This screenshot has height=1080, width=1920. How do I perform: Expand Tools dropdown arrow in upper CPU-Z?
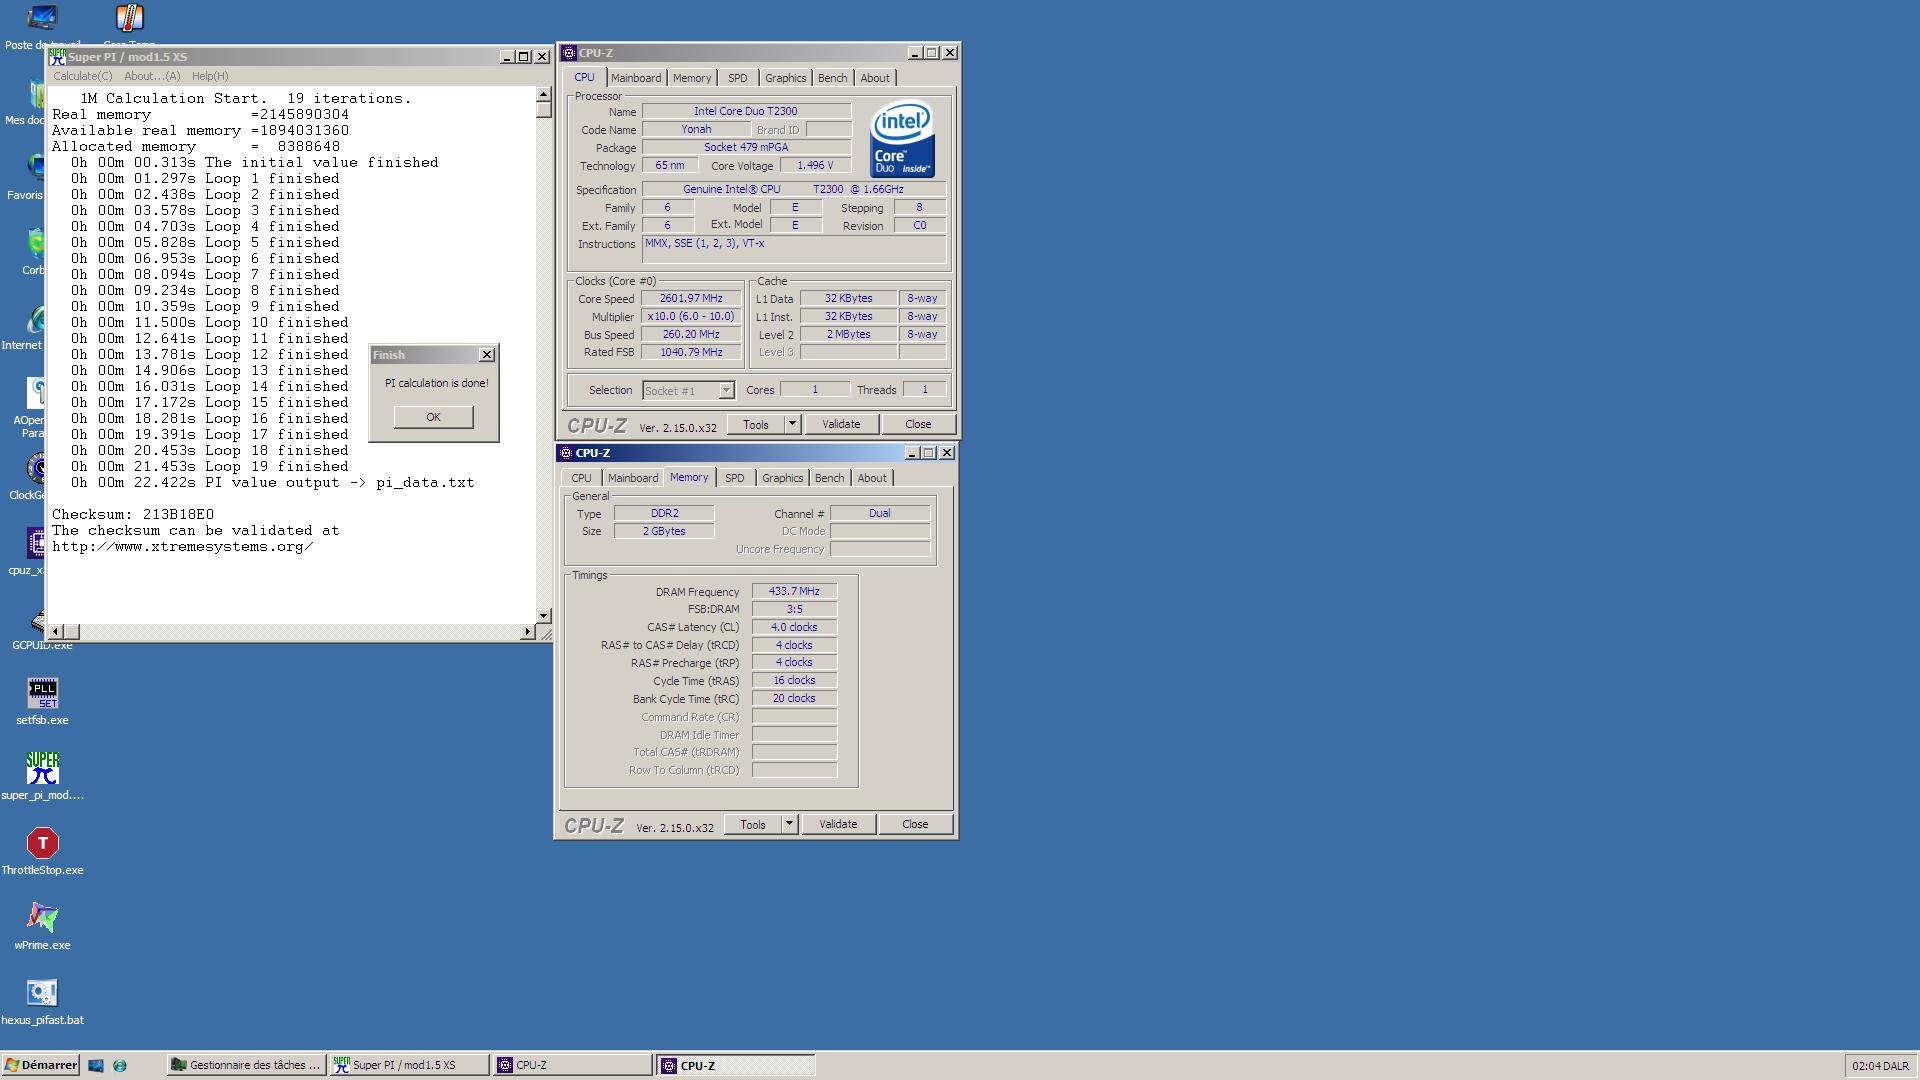(x=793, y=424)
